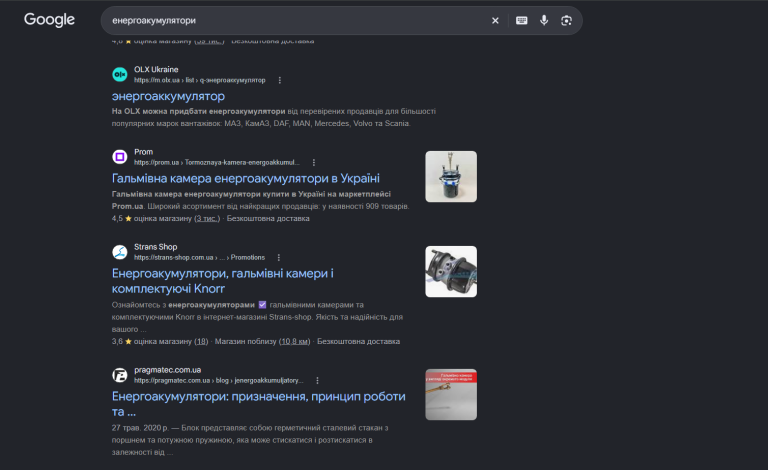Click the pragmatec.com.ua site favicon

pos(120,375)
